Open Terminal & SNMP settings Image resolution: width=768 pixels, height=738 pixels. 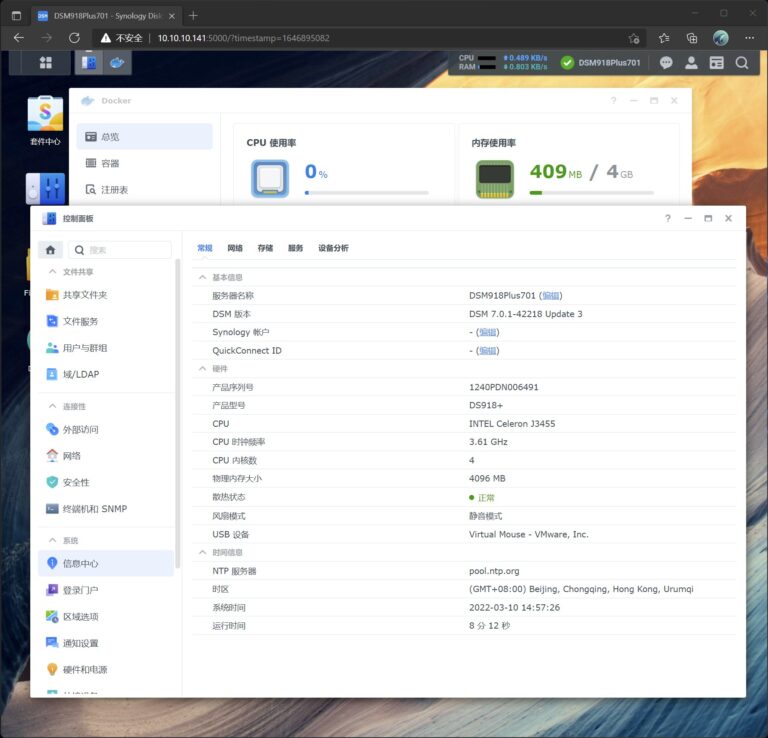pos(106,509)
